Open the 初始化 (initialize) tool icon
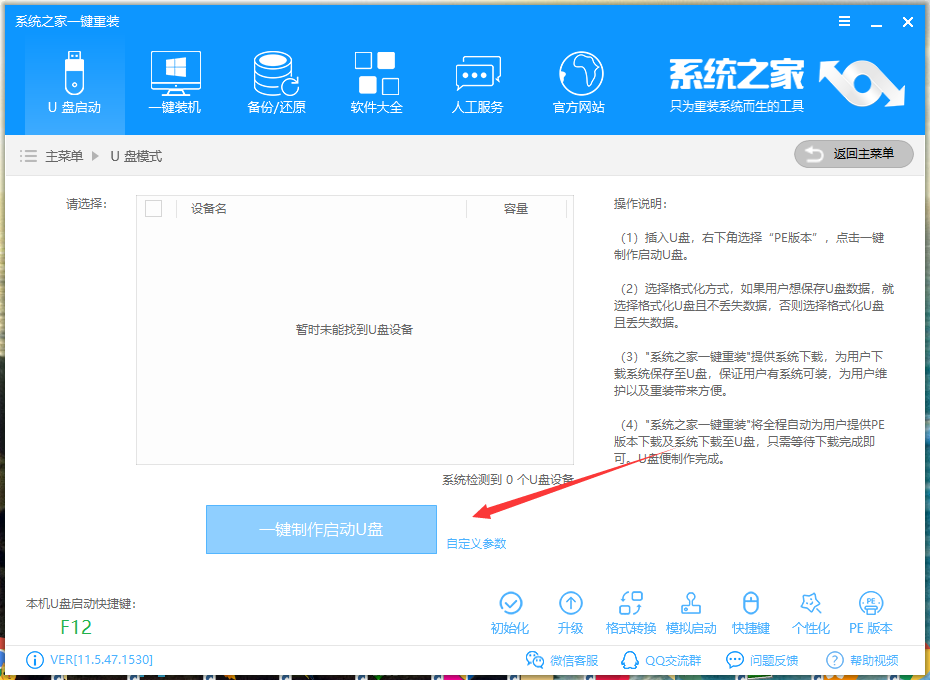 click(510, 604)
